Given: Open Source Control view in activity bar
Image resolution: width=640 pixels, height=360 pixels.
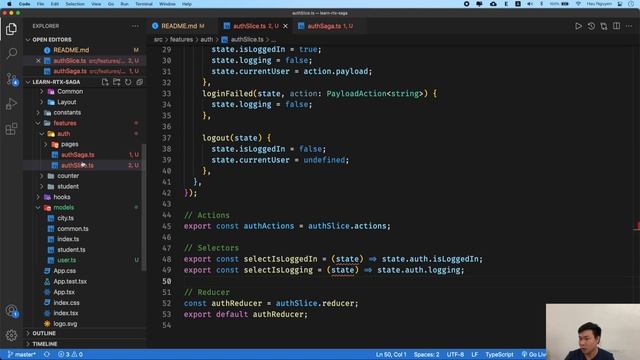Looking at the screenshot, I should click(x=11, y=79).
